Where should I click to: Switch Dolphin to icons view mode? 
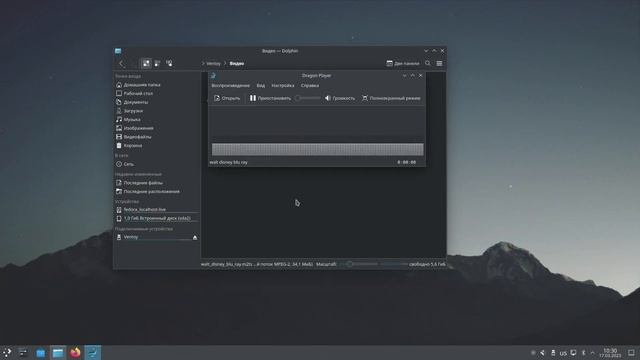[146, 63]
